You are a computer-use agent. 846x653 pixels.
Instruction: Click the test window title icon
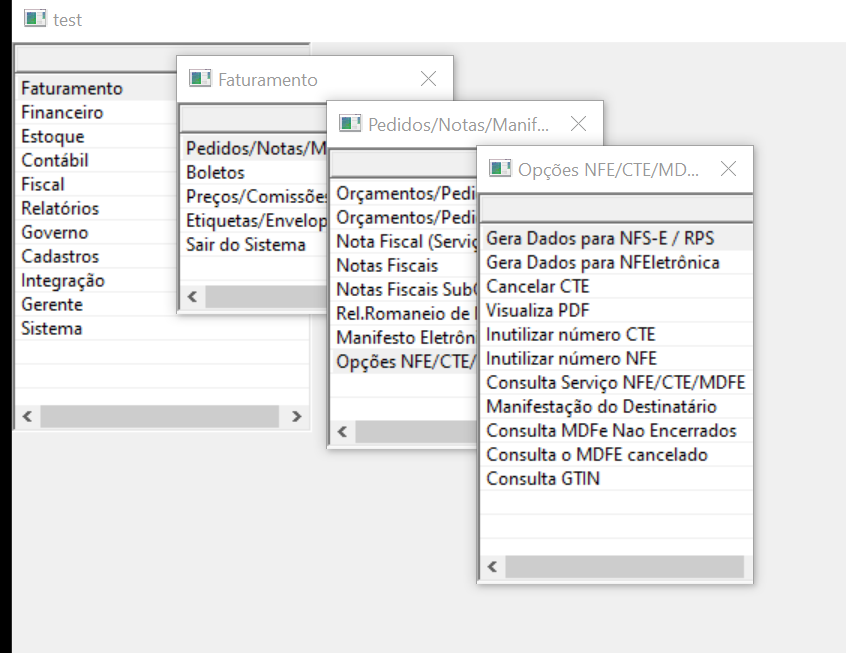[x=35, y=19]
